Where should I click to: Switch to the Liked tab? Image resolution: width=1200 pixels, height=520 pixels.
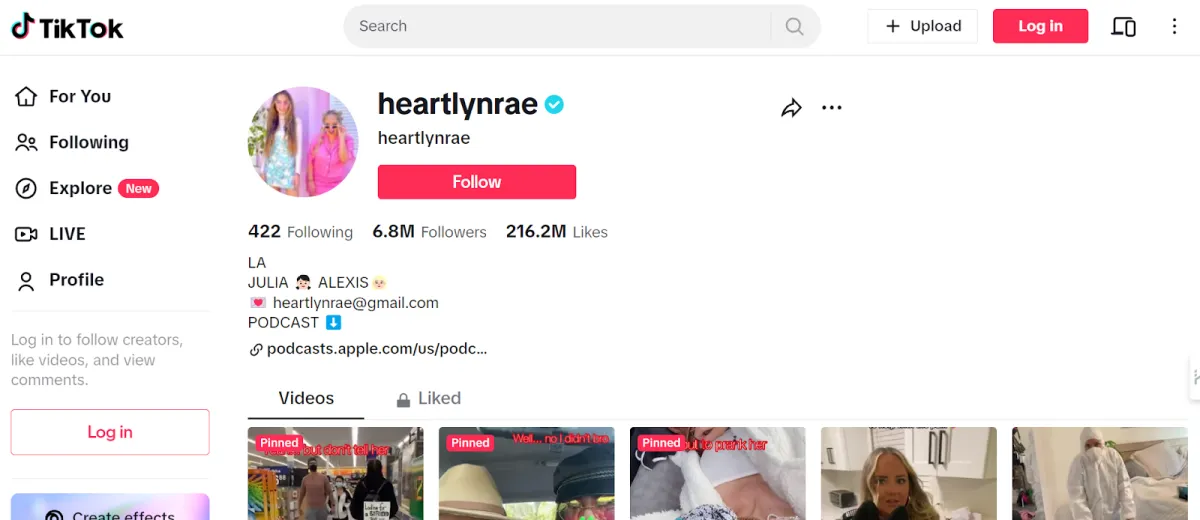pos(428,398)
